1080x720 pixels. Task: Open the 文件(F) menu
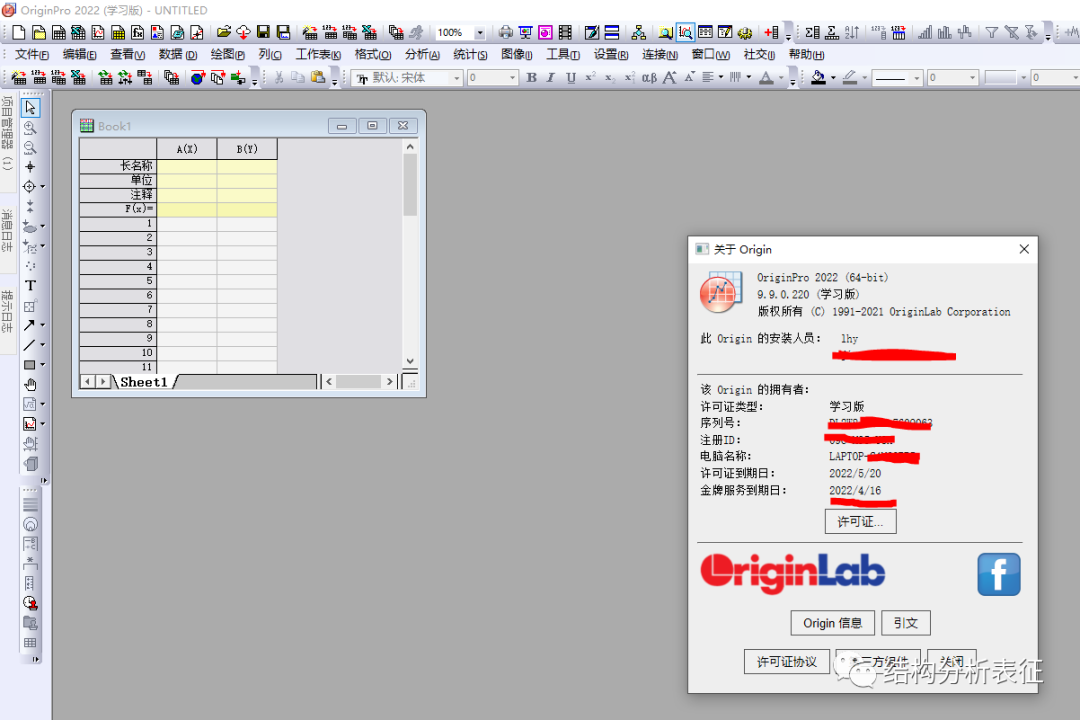pyautogui.click(x=32, y=54)
